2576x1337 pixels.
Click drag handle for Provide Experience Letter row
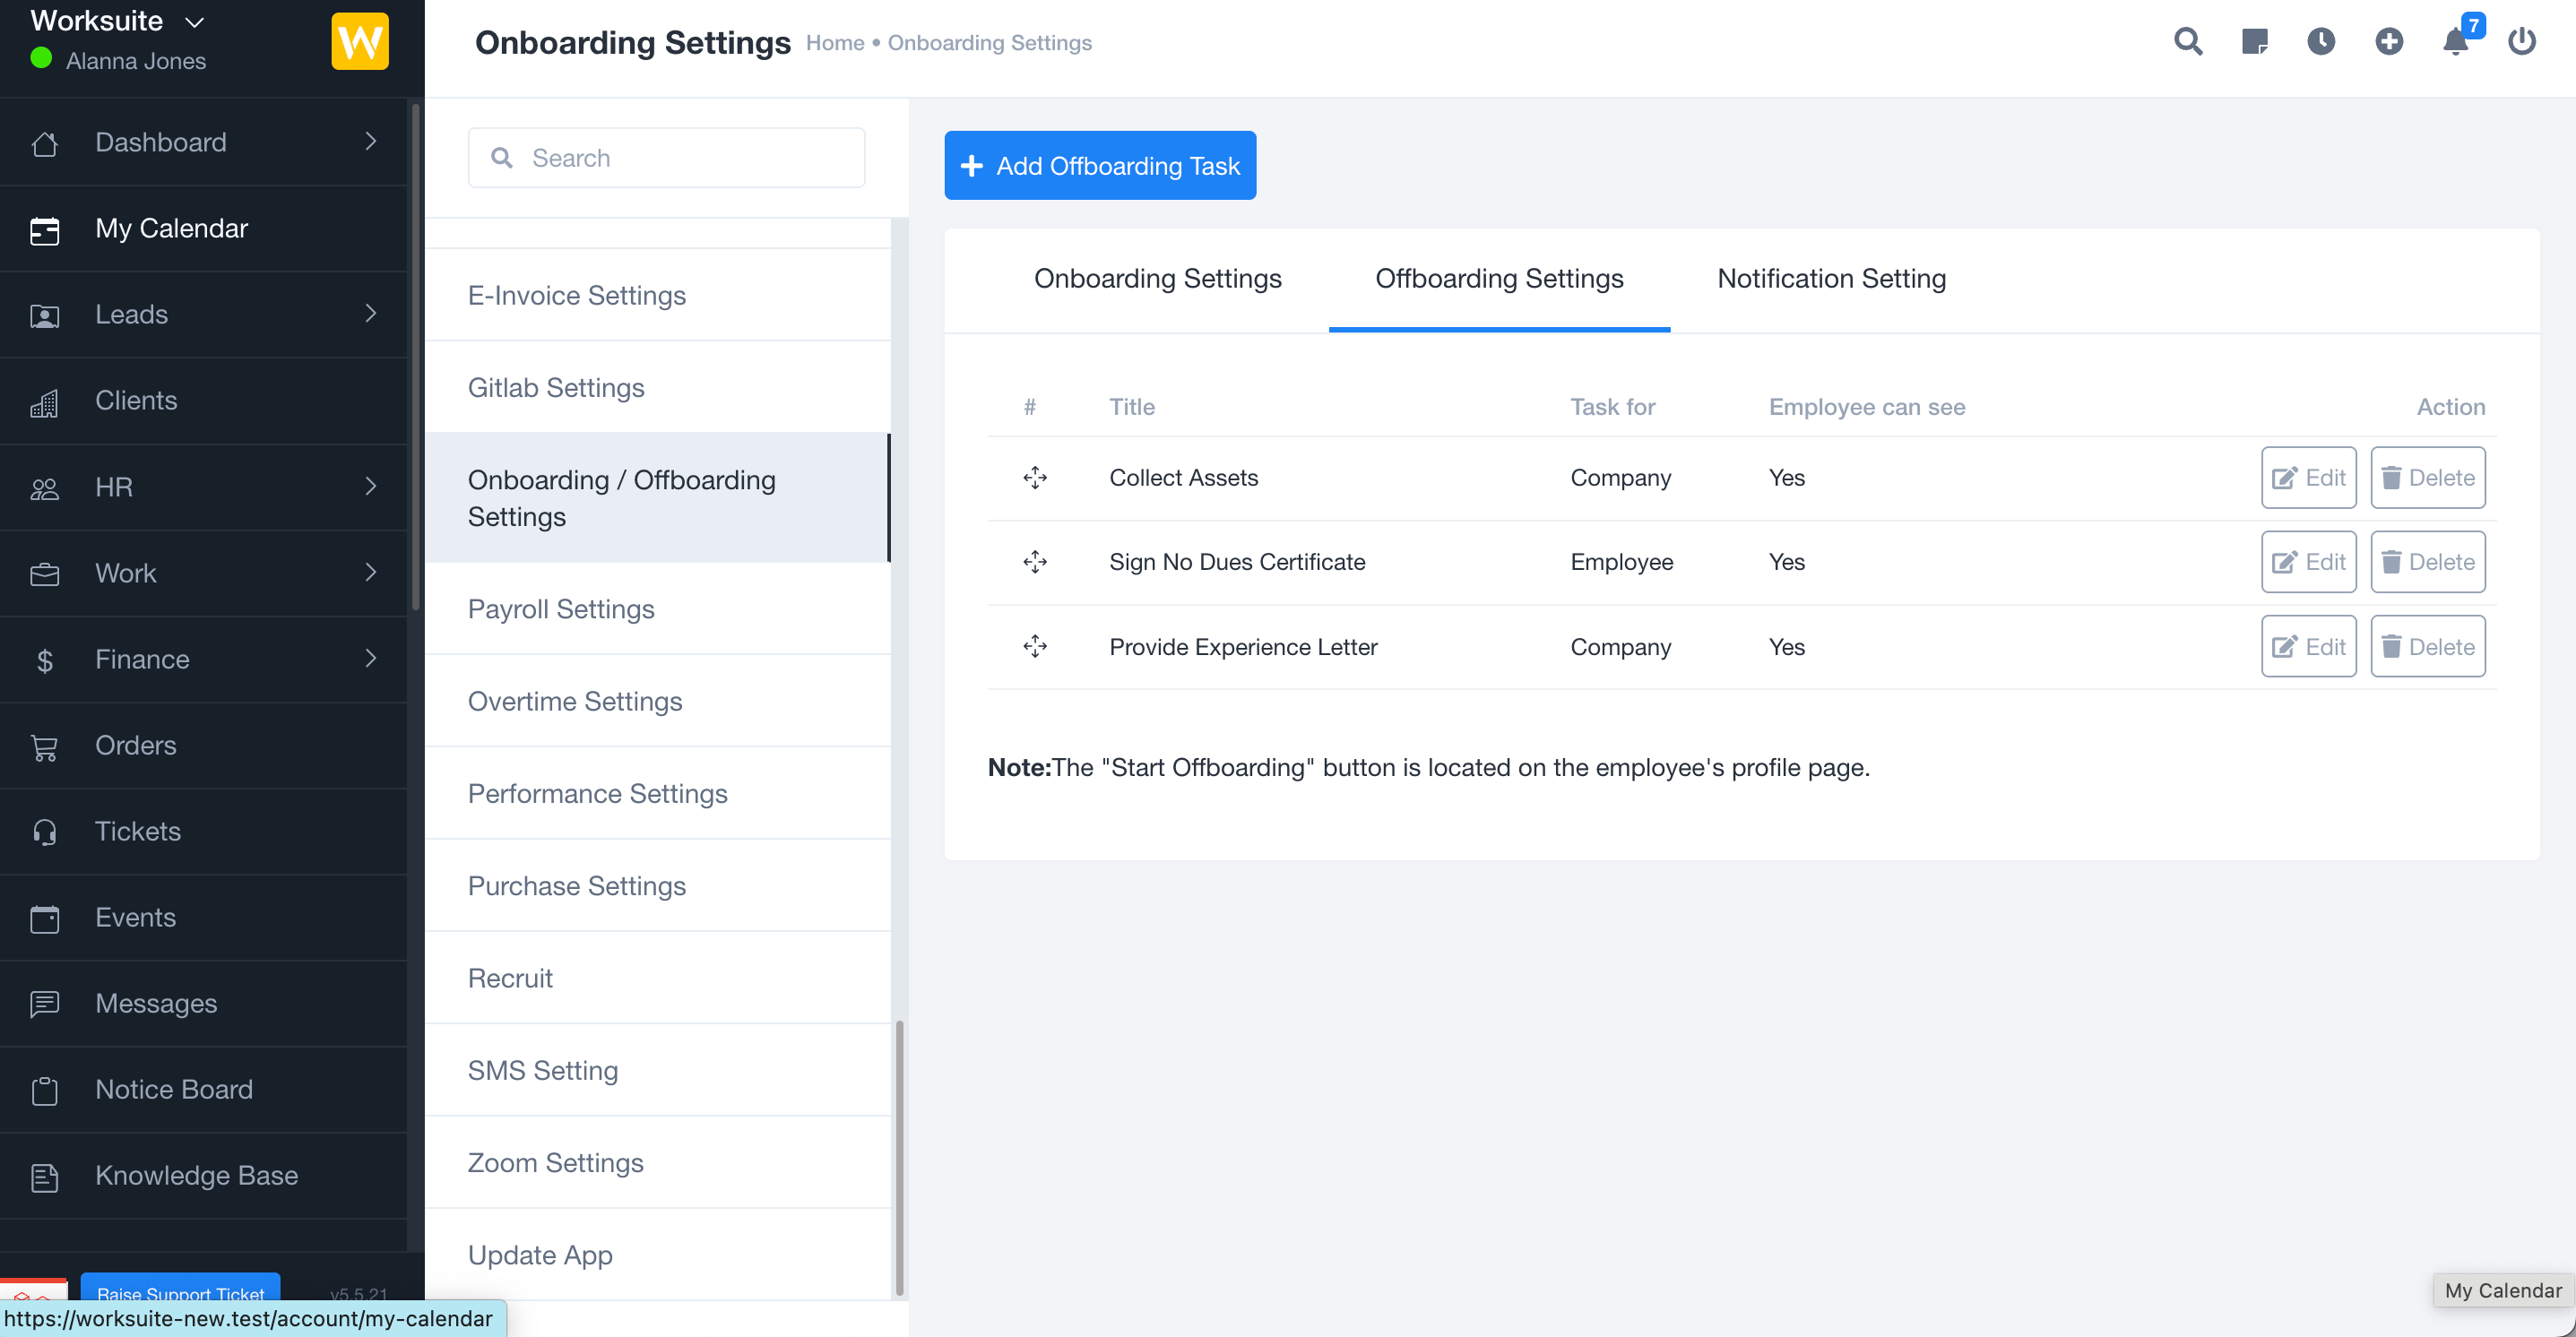tap(1035, 647)
